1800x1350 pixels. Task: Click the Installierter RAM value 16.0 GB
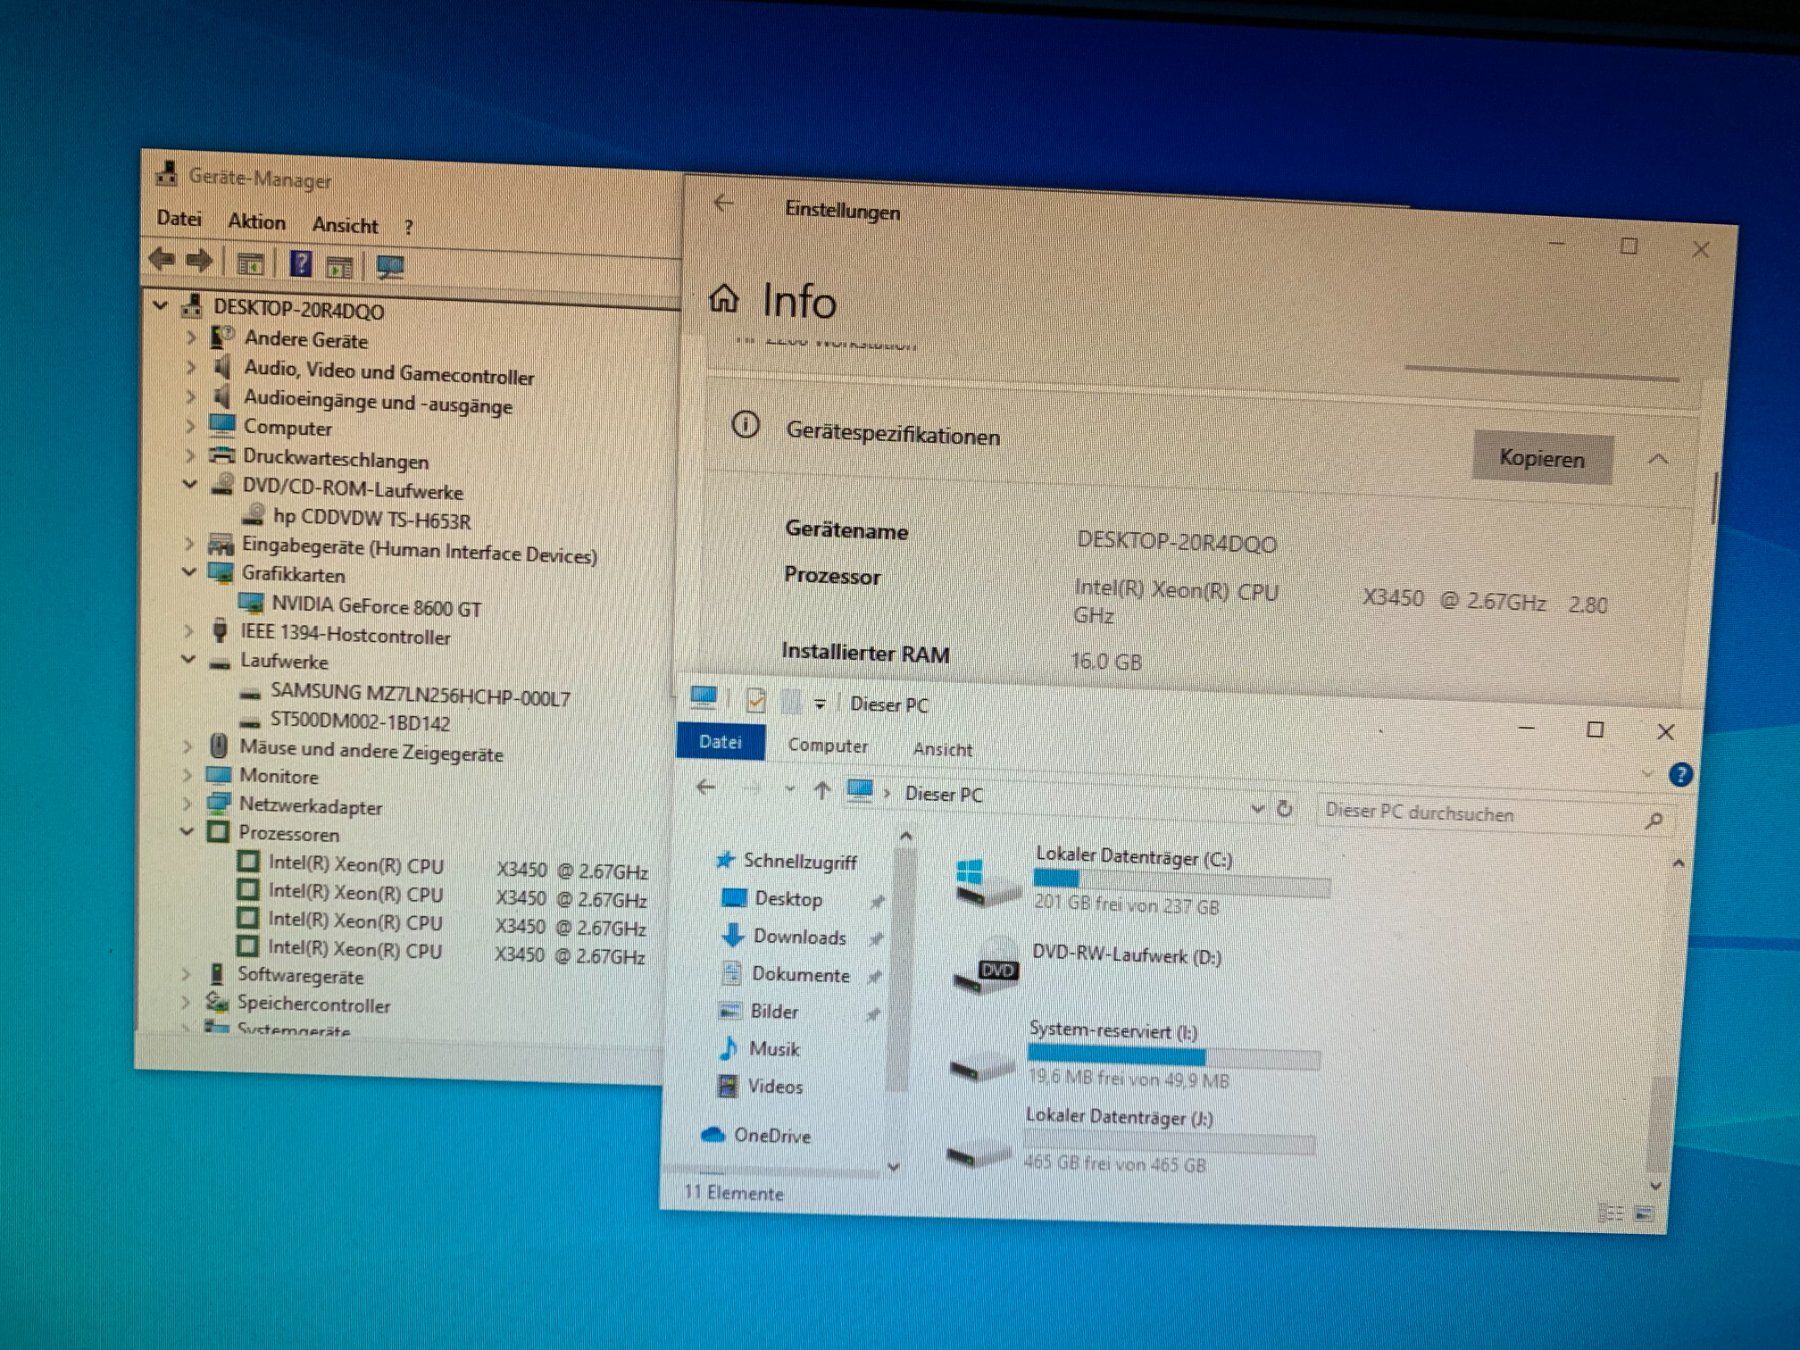coord(1106,661)
